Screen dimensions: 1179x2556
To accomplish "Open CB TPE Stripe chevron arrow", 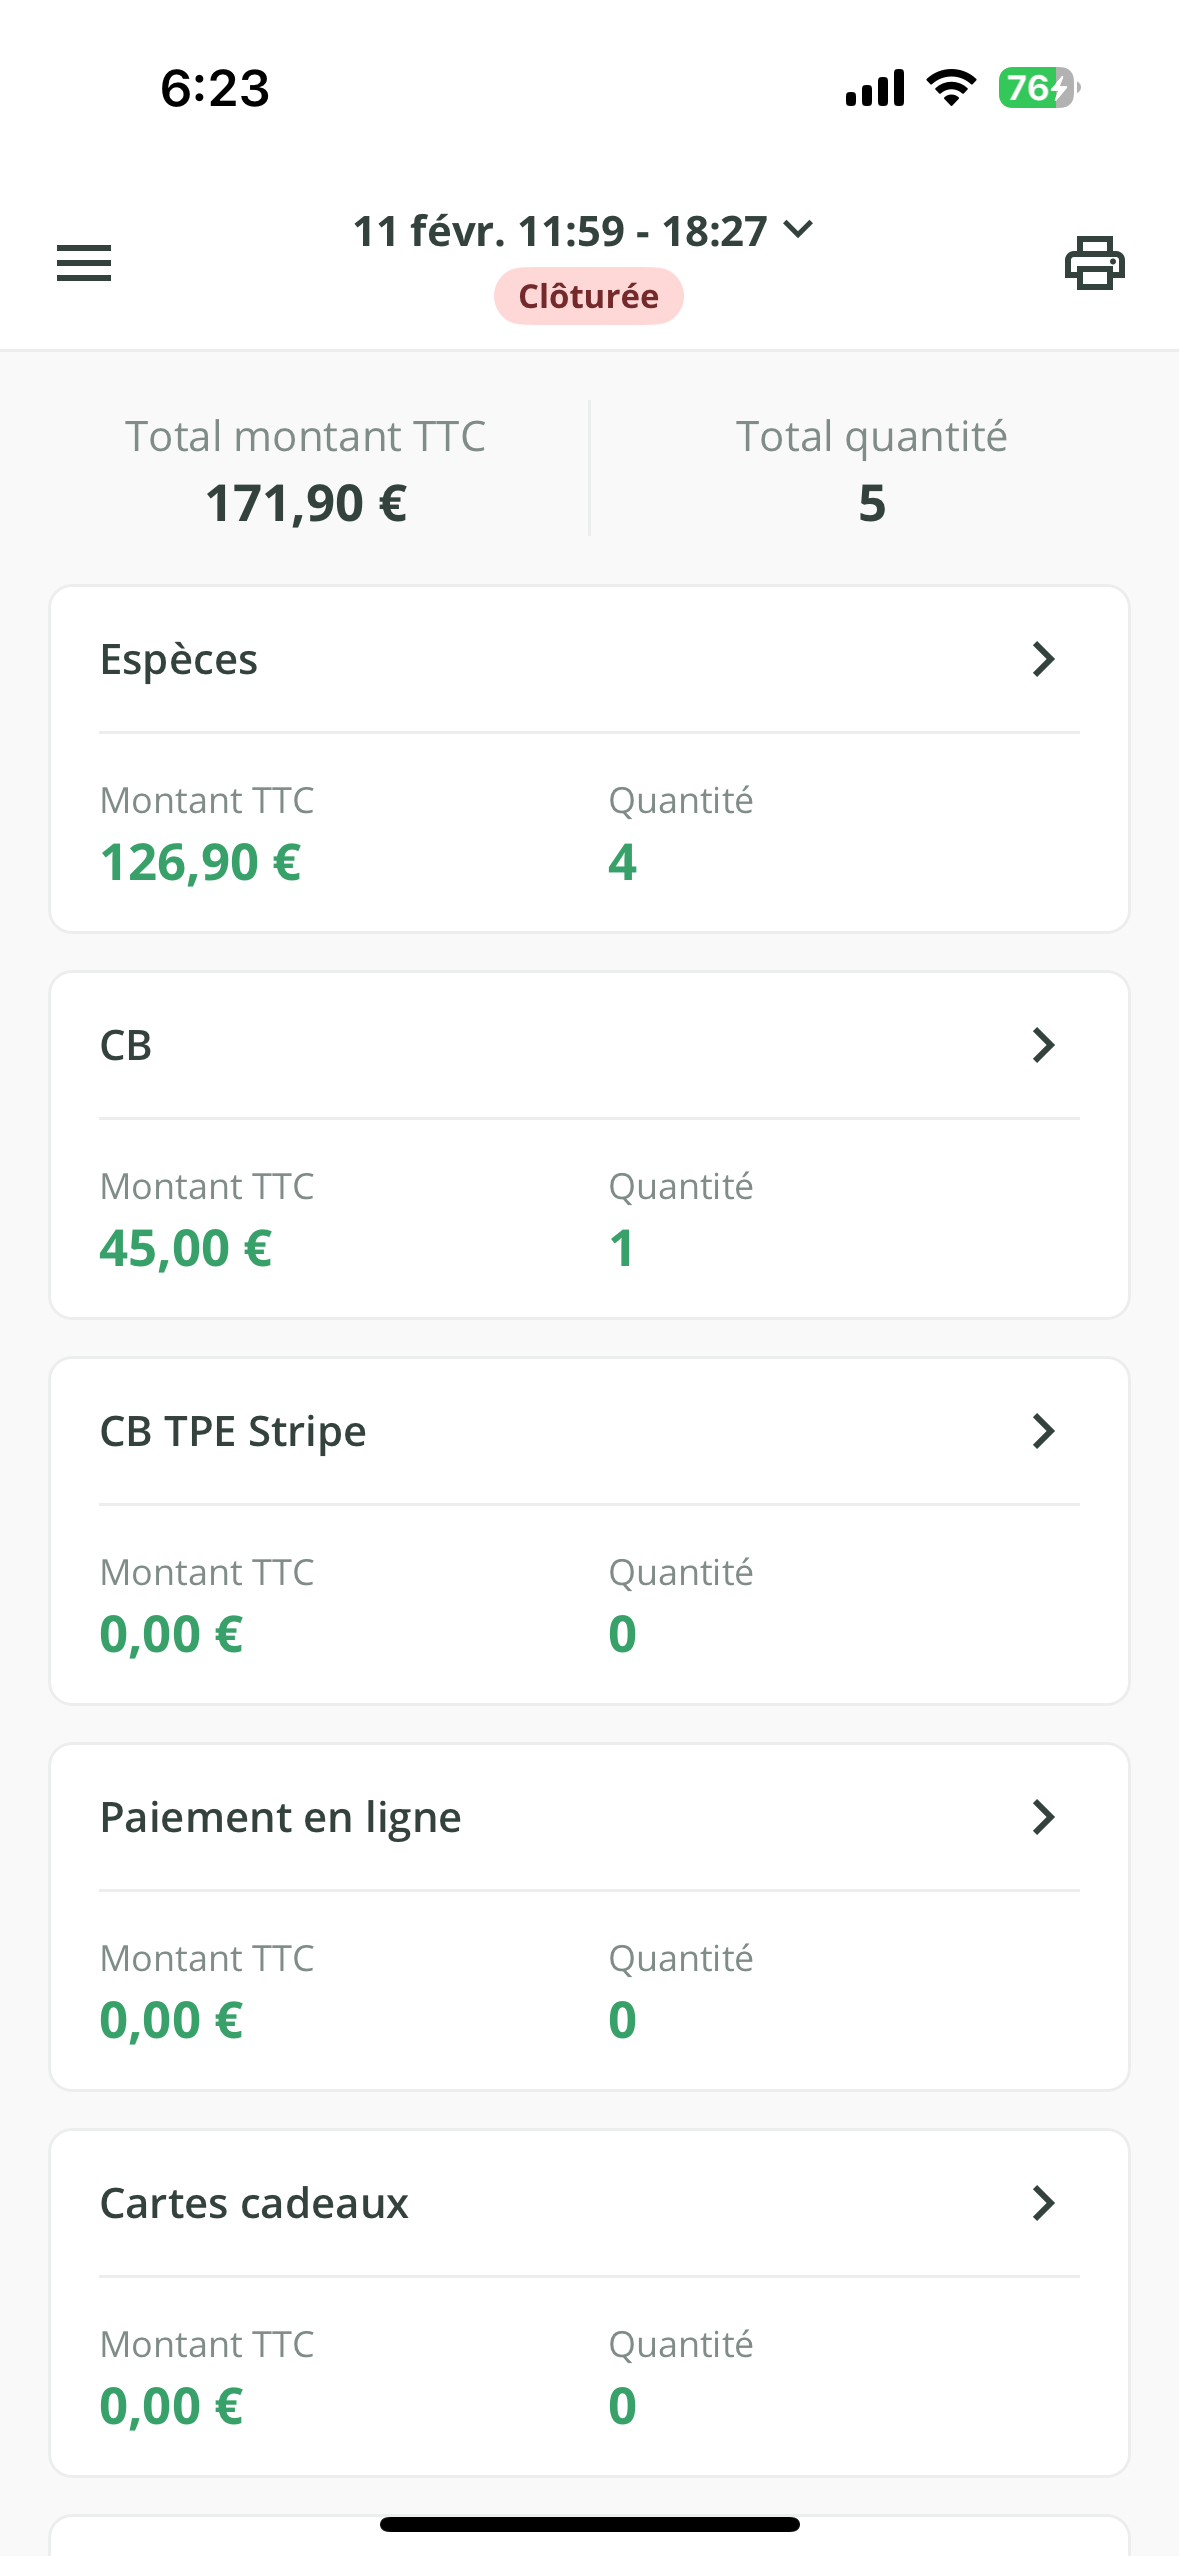I will pyautogui.click(x=1043, y=1432).
